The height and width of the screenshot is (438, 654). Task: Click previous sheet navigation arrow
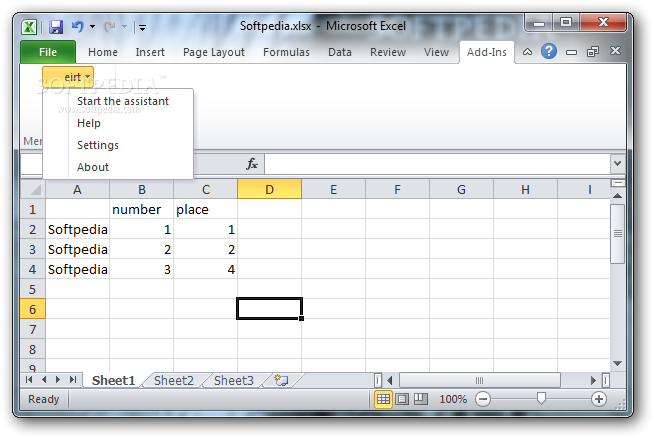(x=44, y=380)
